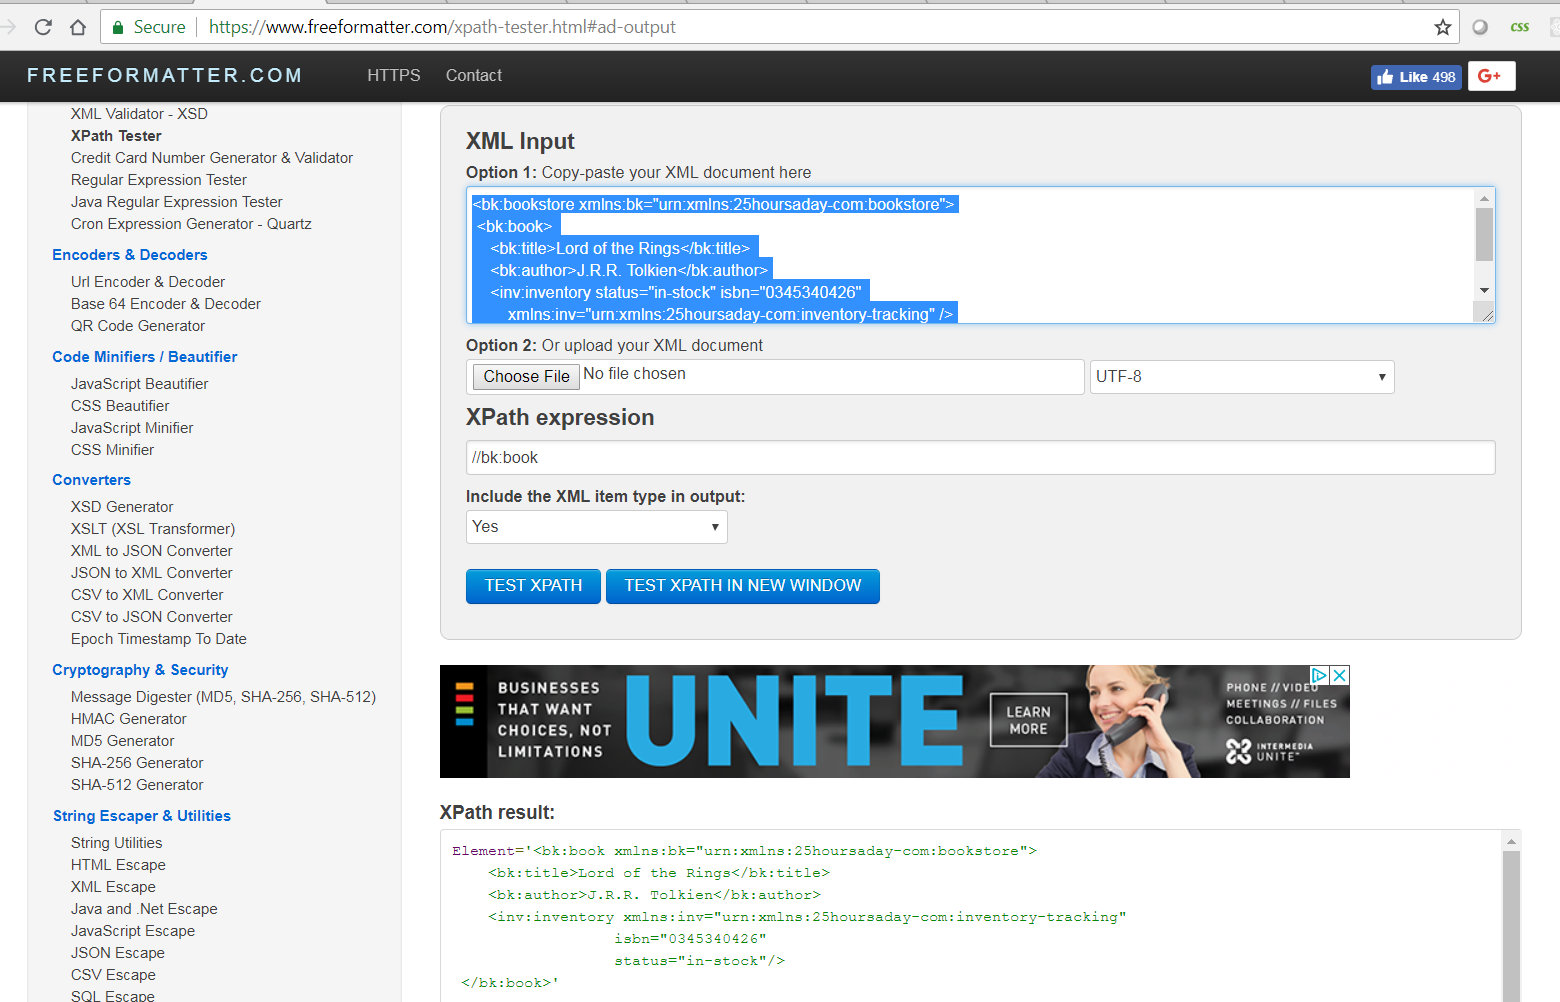Close the UNITE advertisement banner

[1339, 675]
